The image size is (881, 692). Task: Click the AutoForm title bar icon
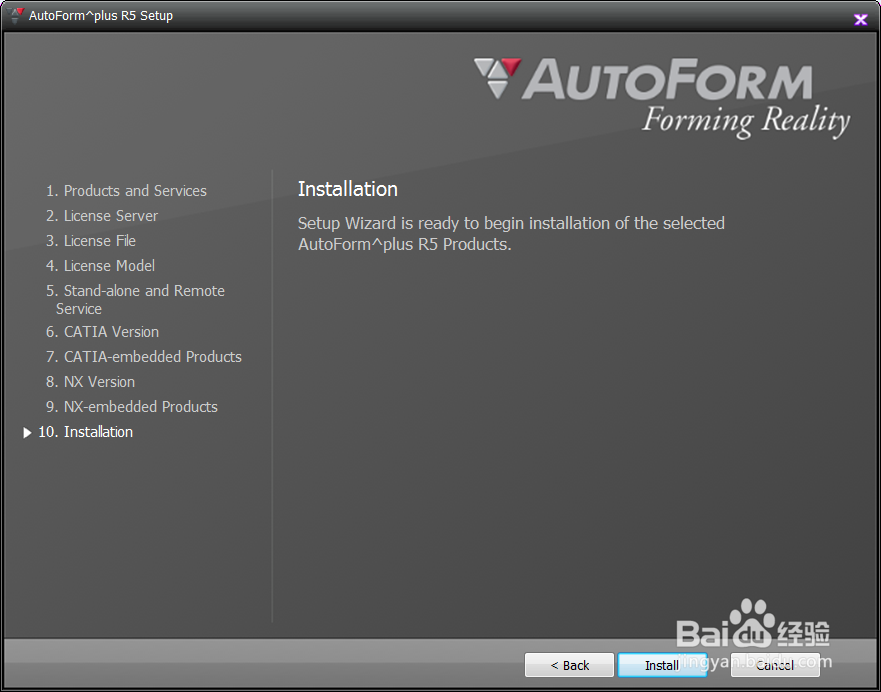pyautogui.click(x=16, y=16)
